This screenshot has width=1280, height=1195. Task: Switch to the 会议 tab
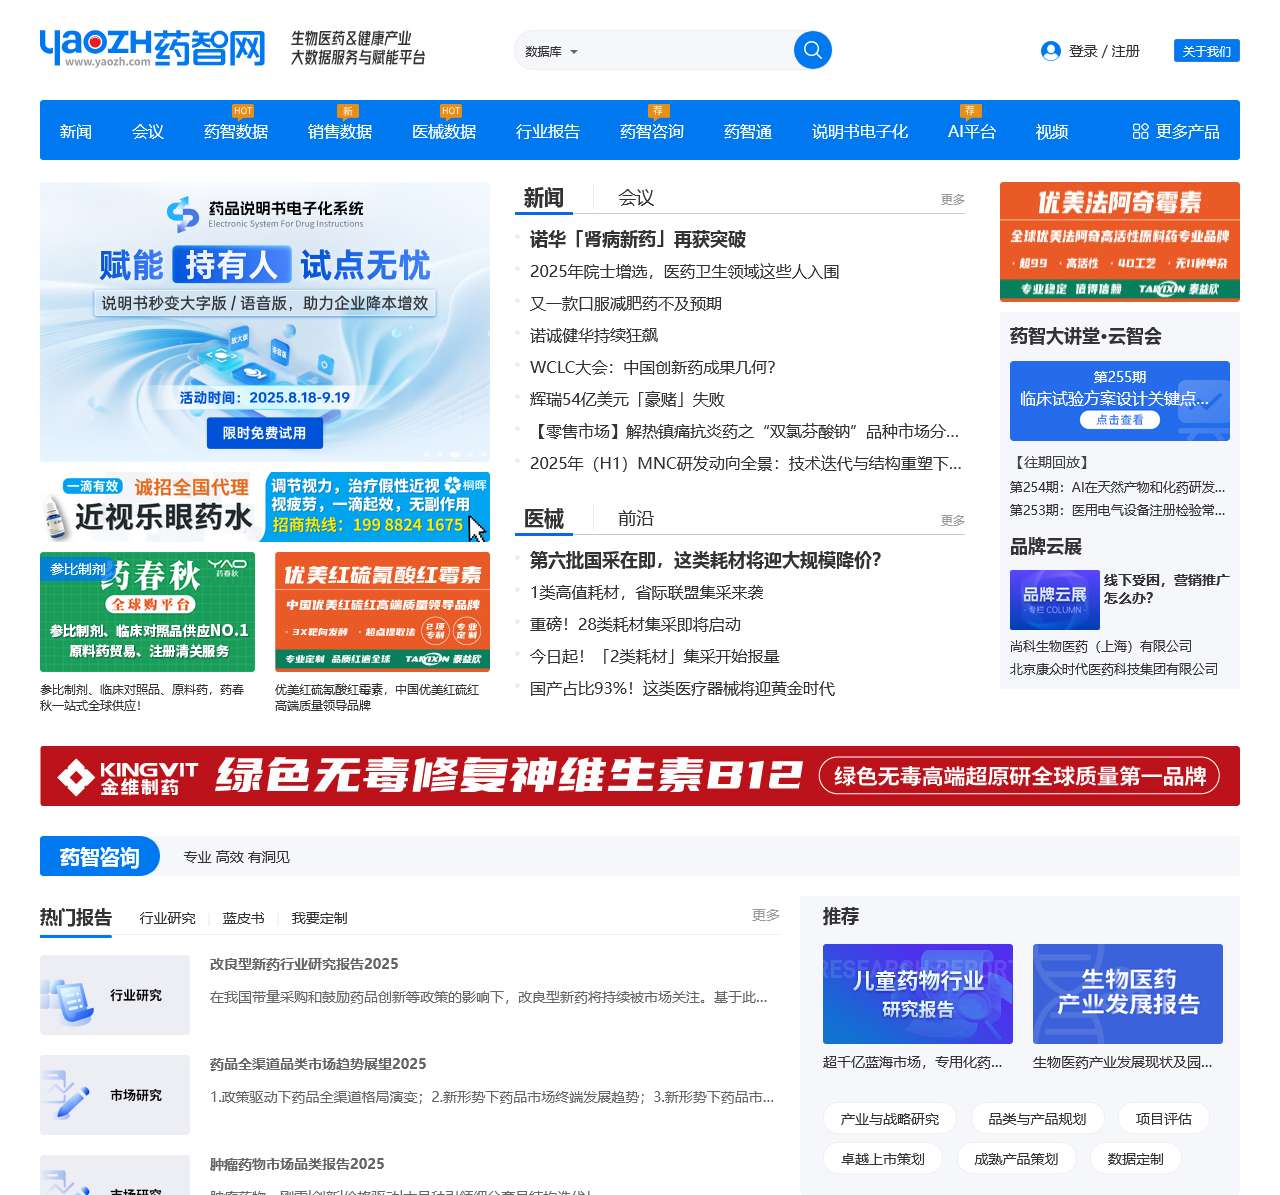pyautogui.click(x=633, y=197)
